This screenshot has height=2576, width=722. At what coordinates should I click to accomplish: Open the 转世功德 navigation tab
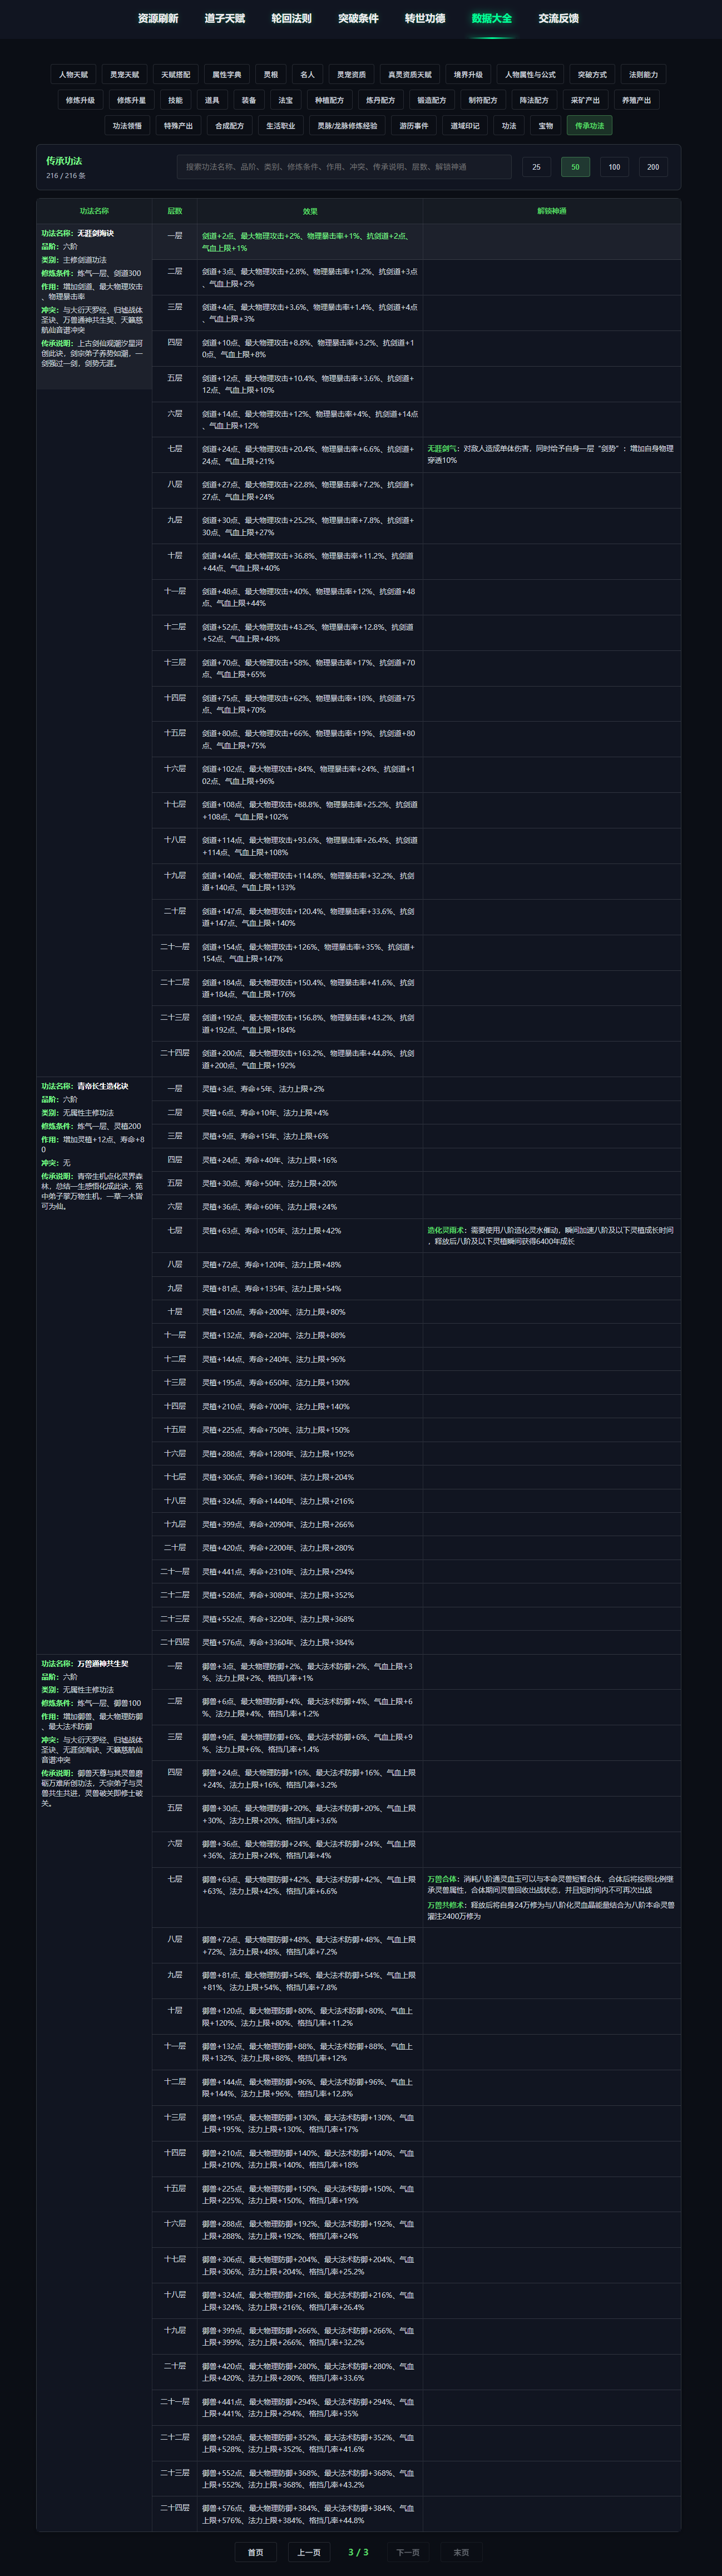pos(425,18)
